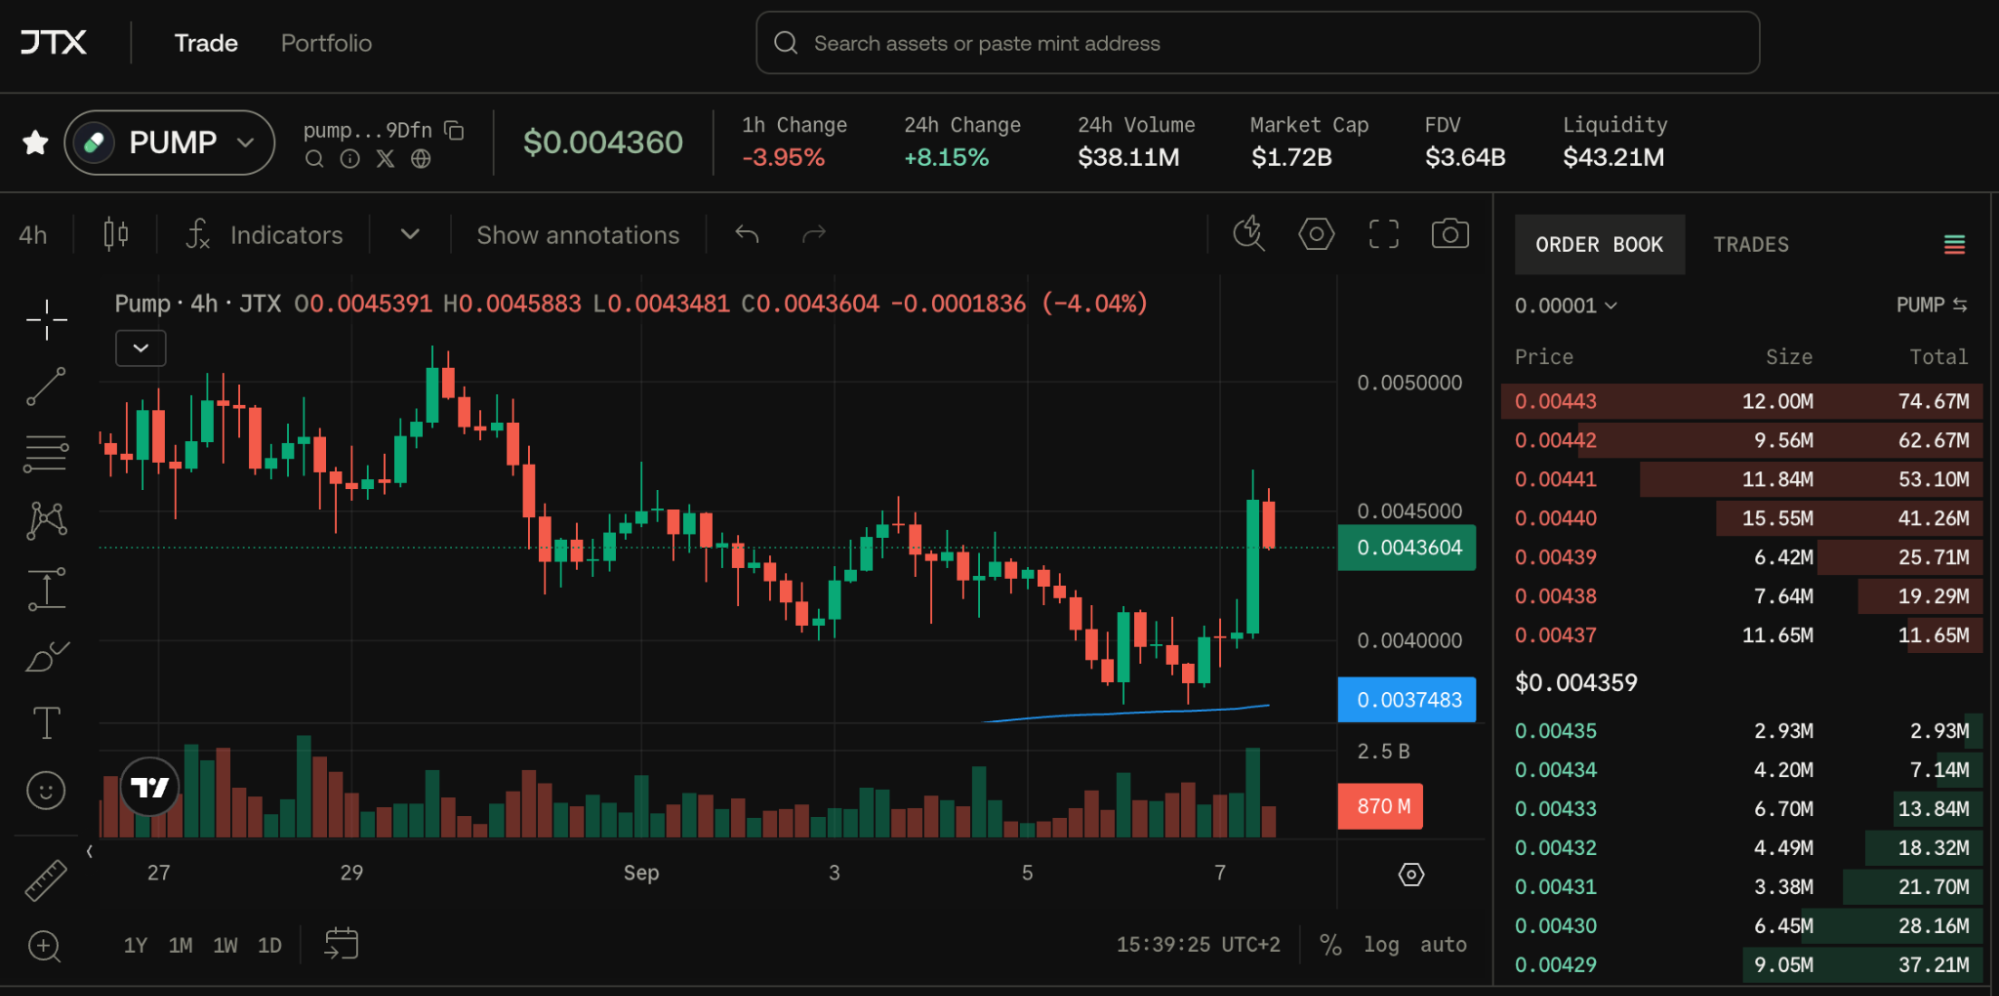Screen dimensions: 1999x996
Task: Select the 0.00443 ask row
Action: (x=1741, y=401)
